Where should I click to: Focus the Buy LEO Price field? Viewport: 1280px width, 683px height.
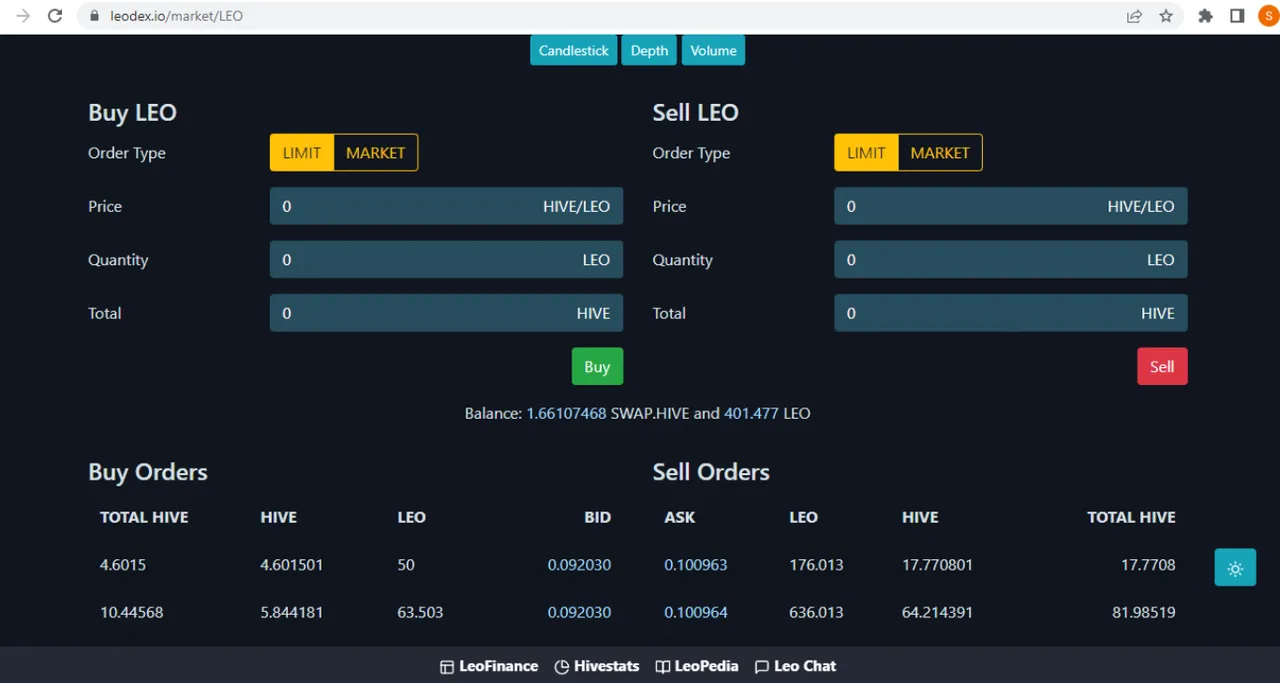[x=446, y=206]
